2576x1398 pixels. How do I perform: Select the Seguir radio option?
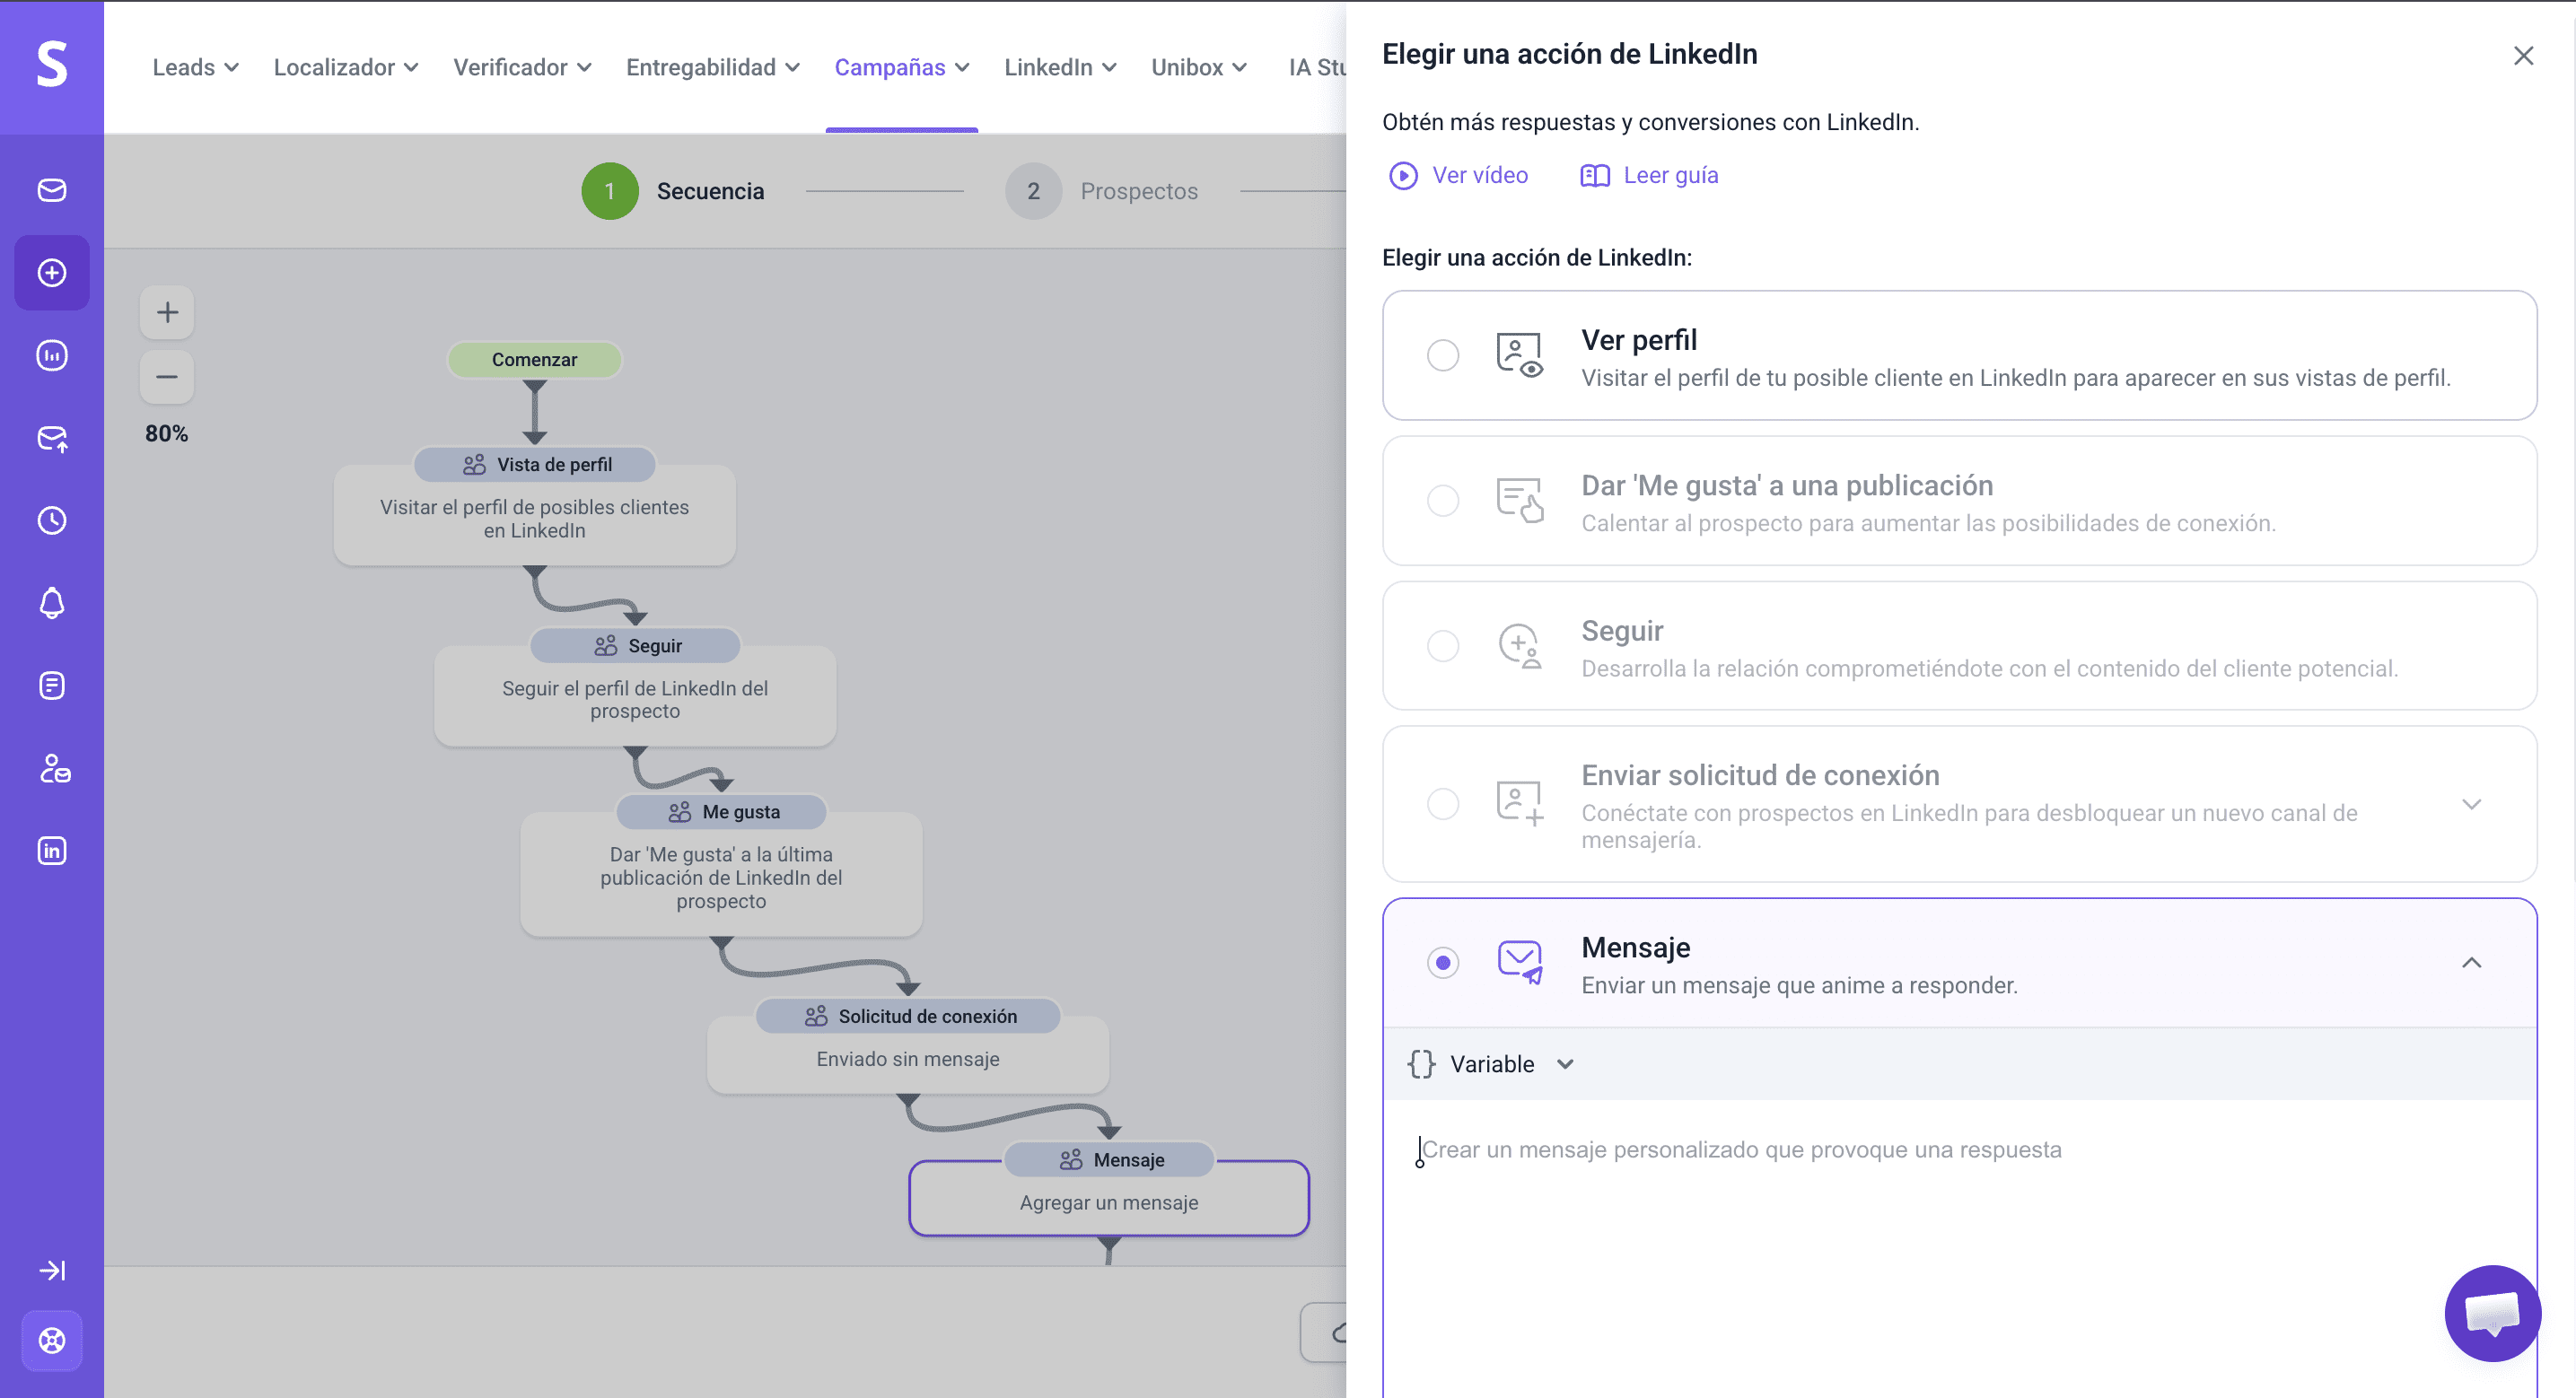click(1443, 646)
